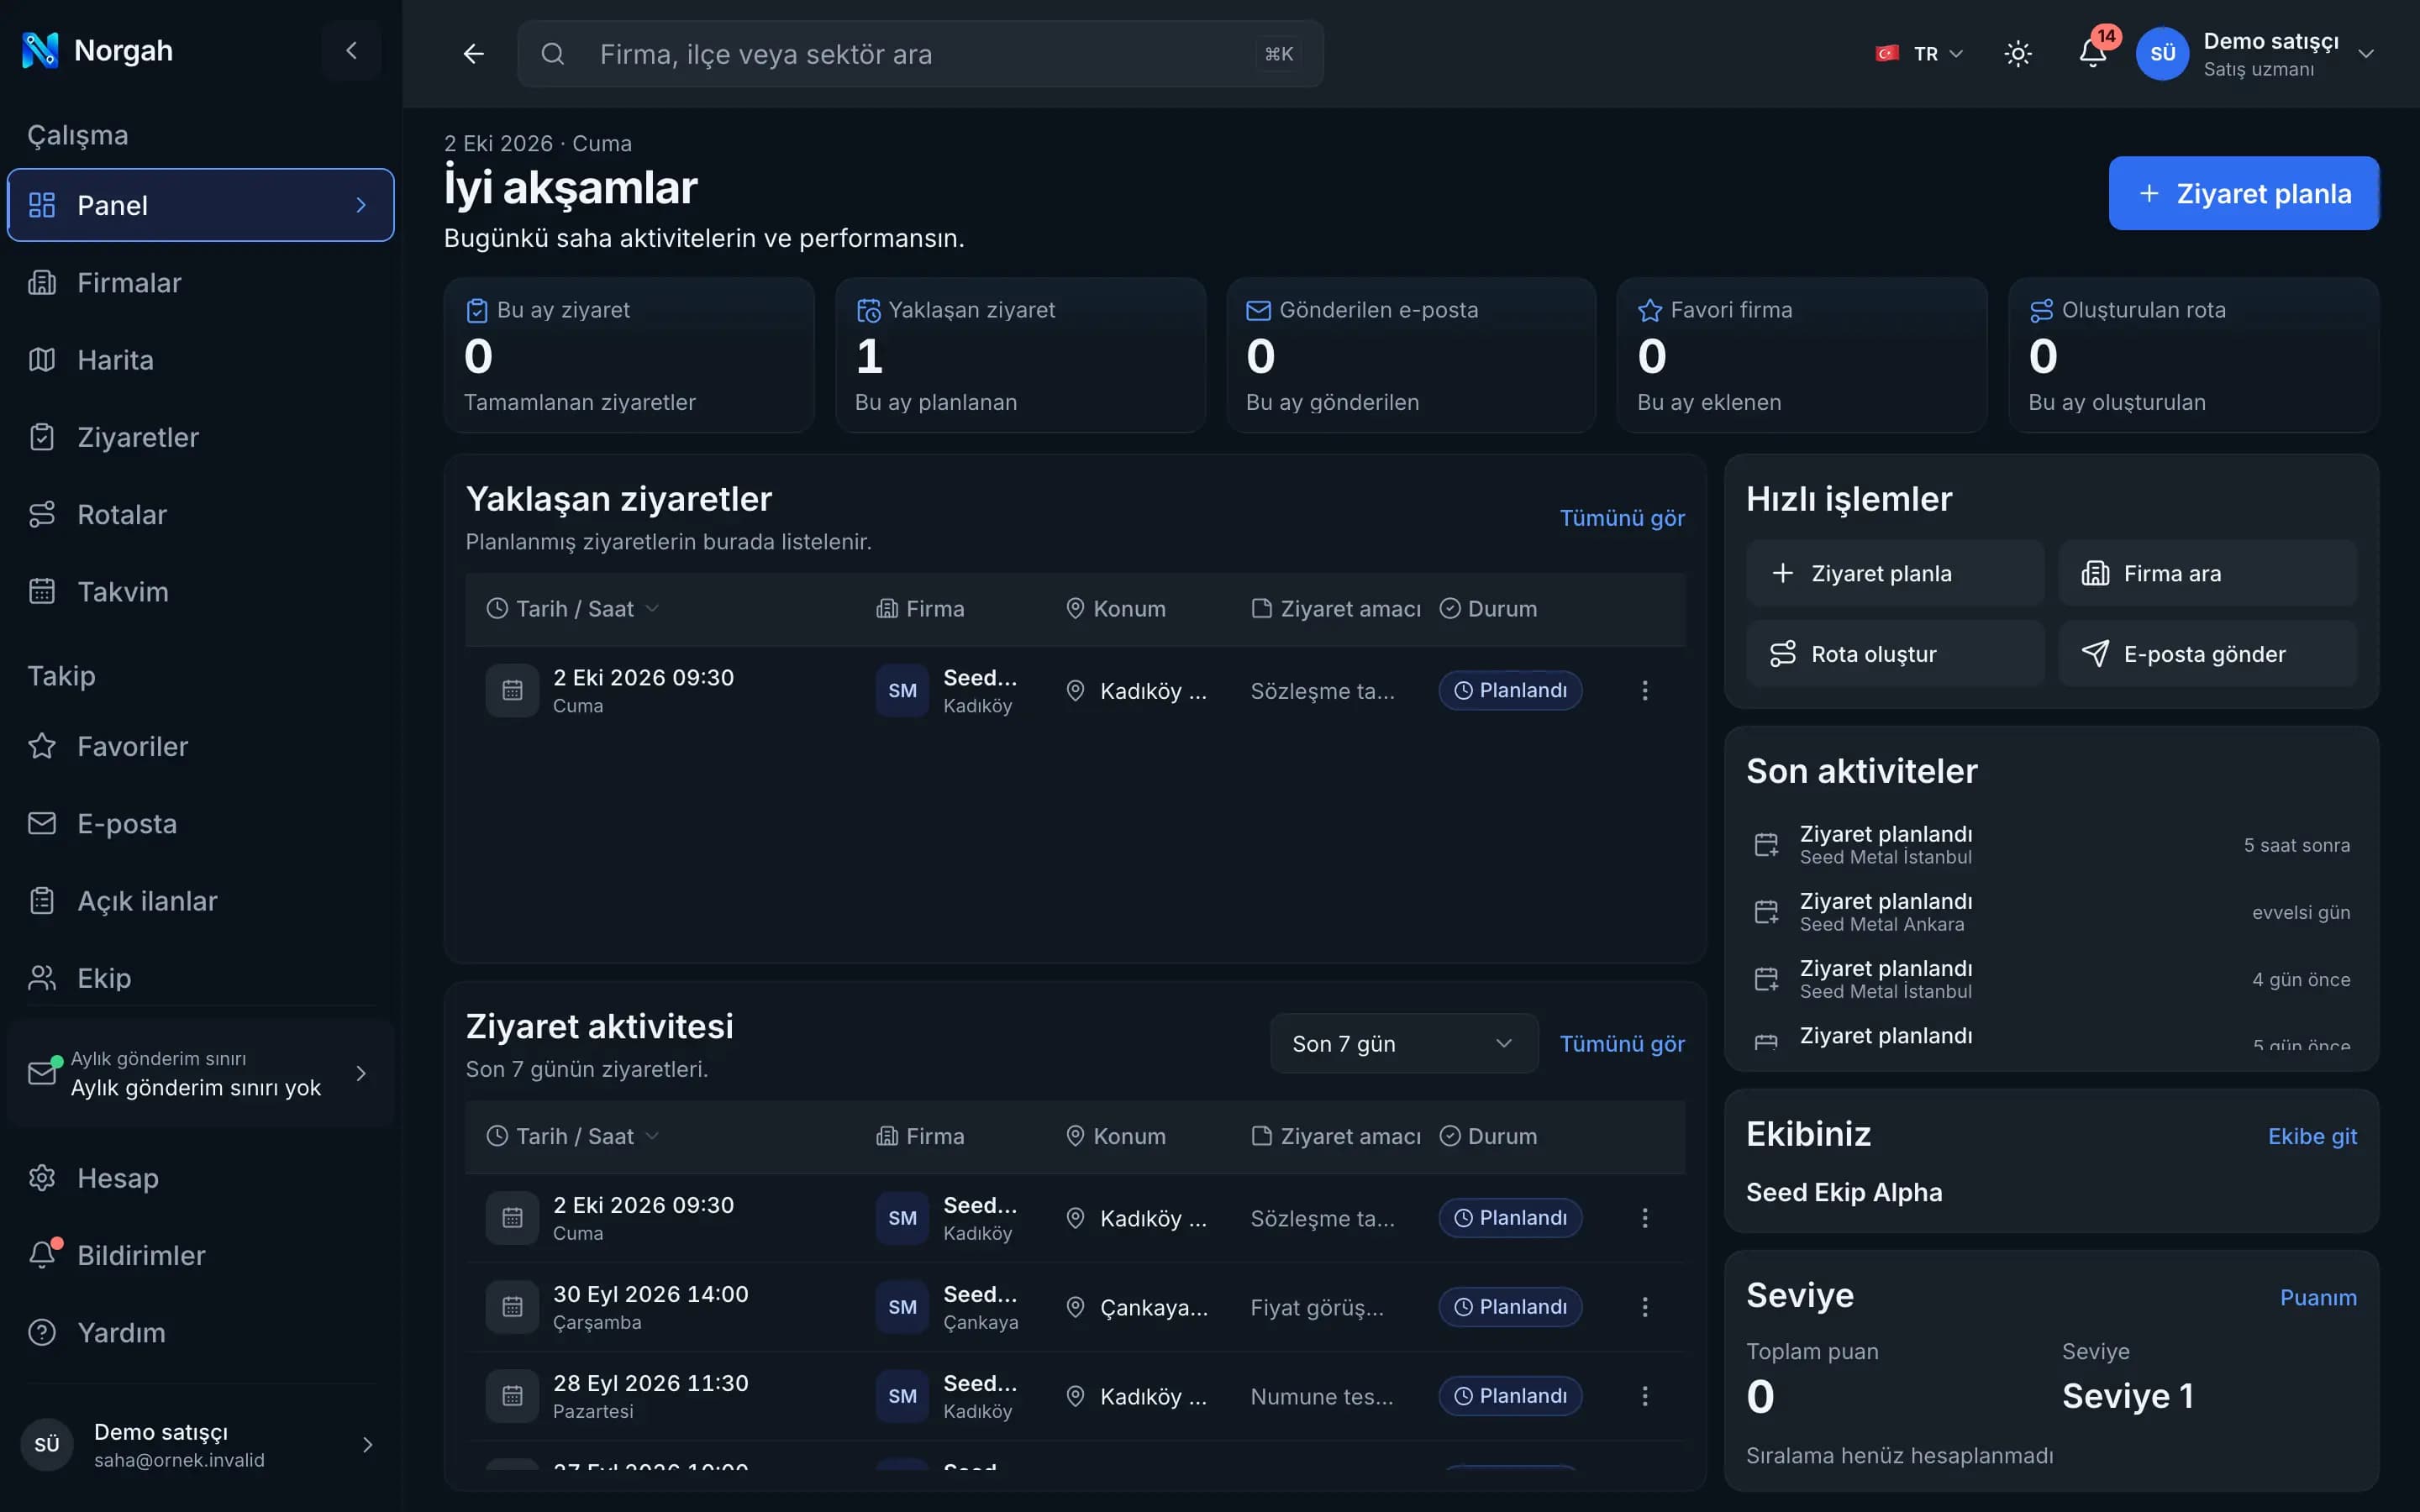Expand the Aylık gönderim sınırı card
The image size is (2420, 1512).
[x=200, y=1073]
